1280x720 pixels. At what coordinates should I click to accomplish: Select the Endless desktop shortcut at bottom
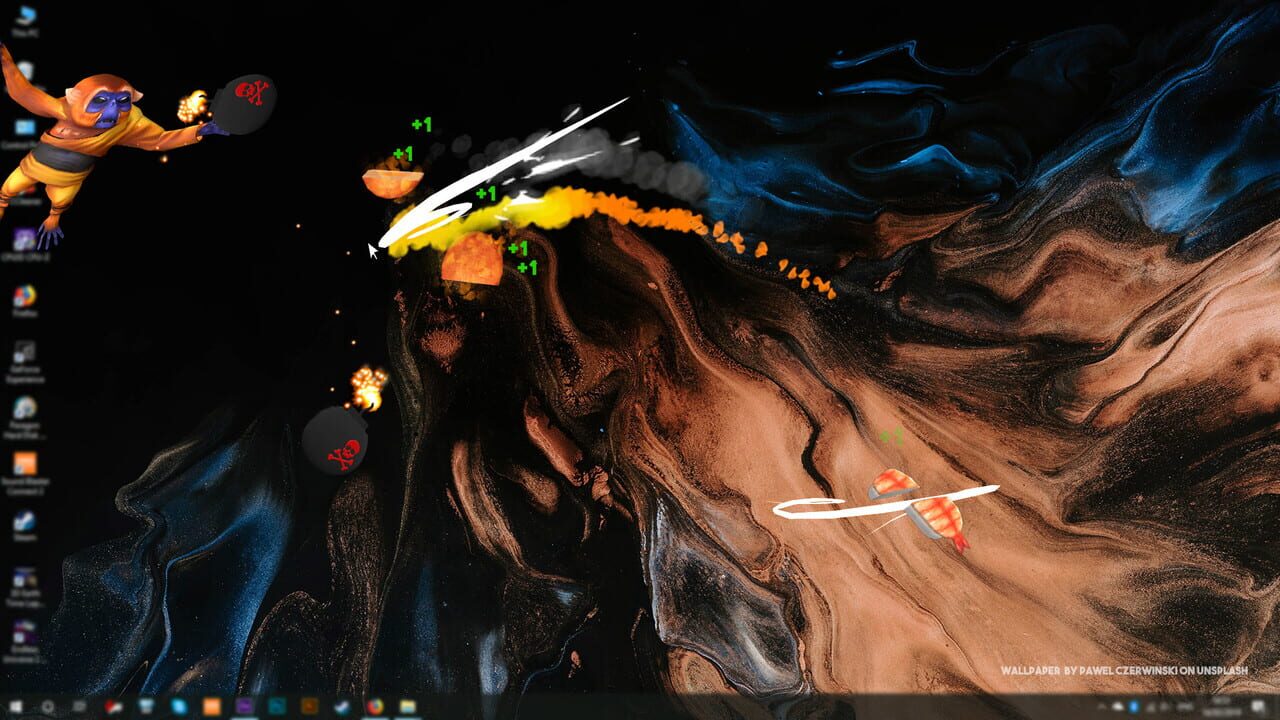[x=25, y=641]
